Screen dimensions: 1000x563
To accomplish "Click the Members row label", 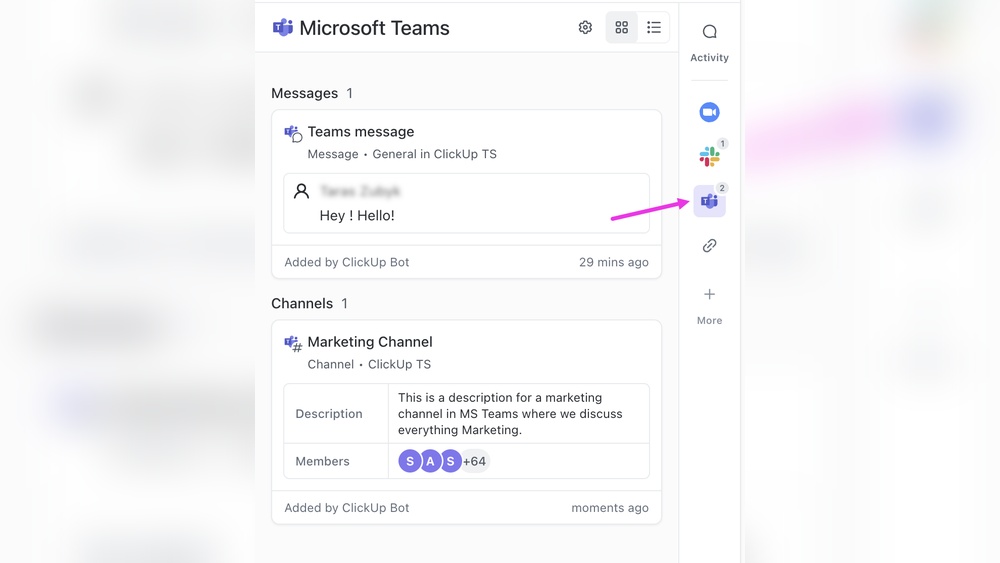I will pos(322,461).
